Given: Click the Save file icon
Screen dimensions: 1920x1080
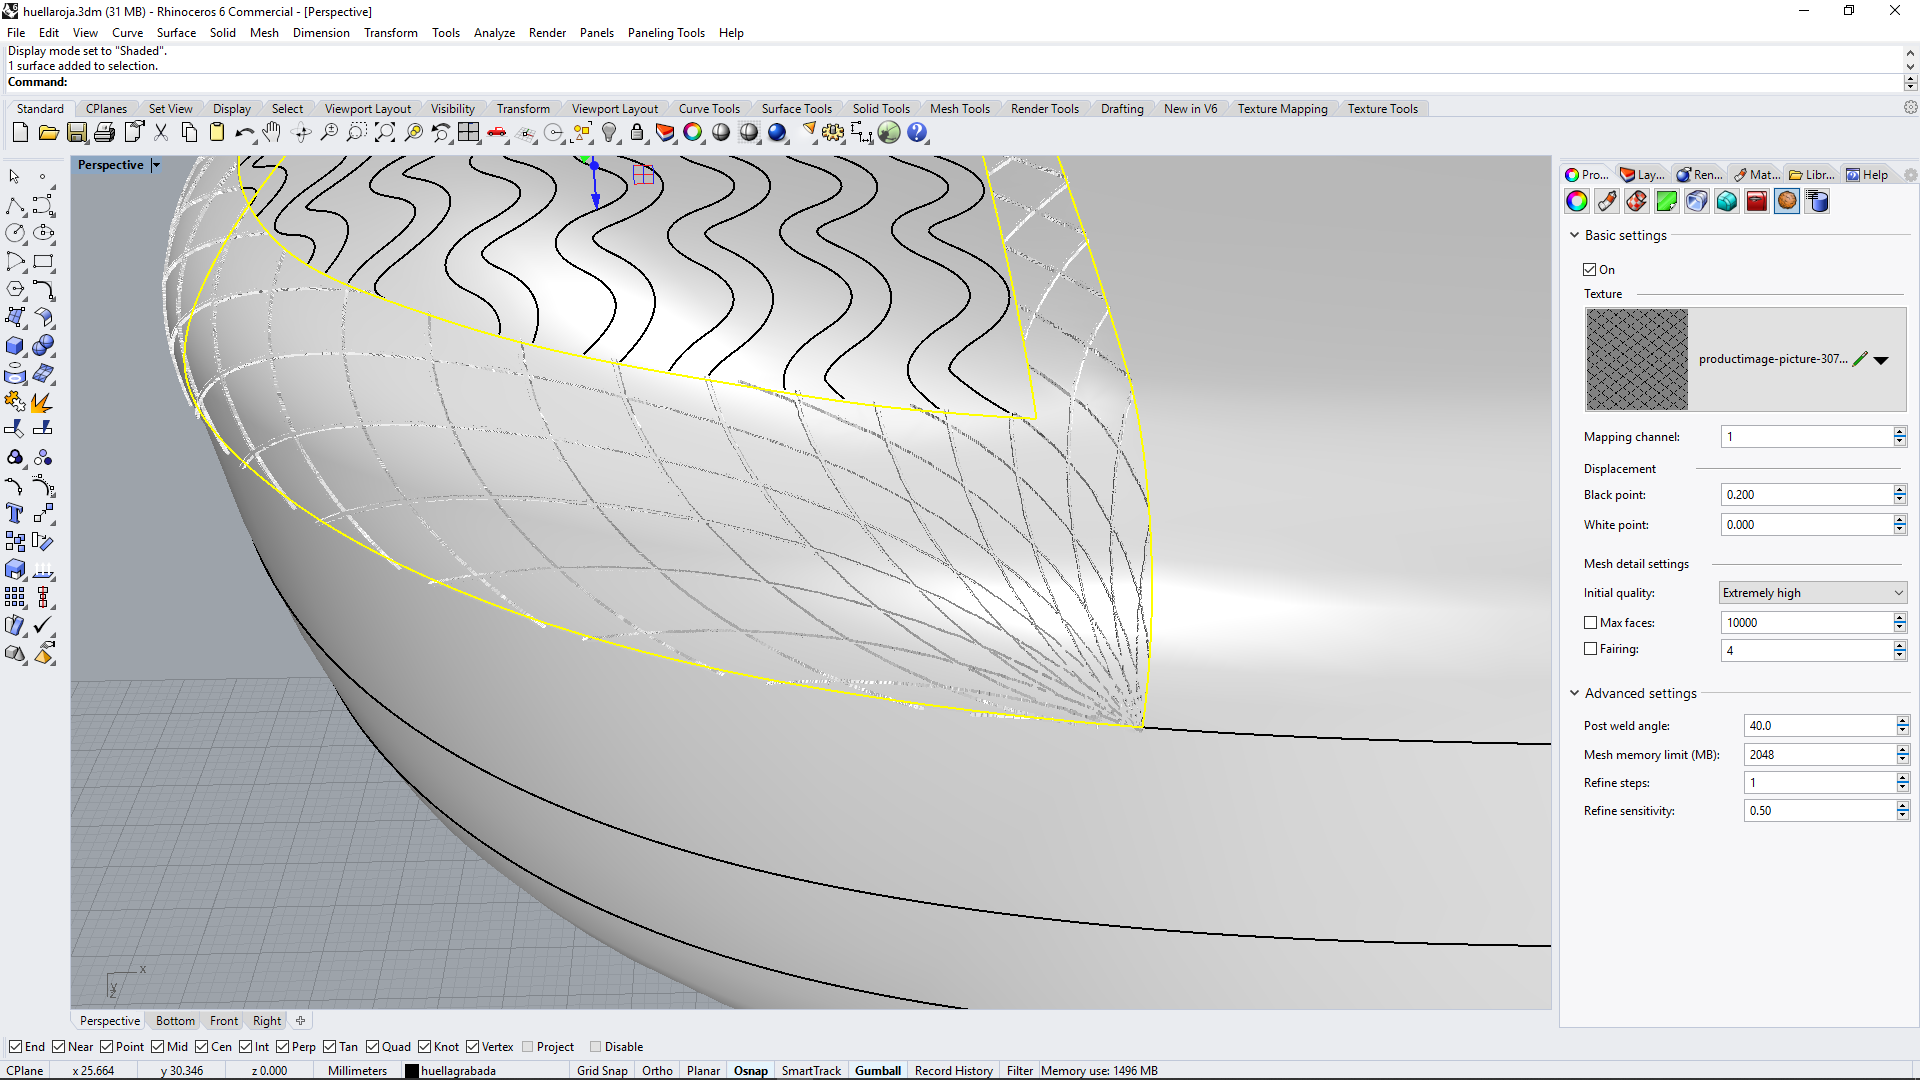Looking at the screenshot, I should (76, 133).
